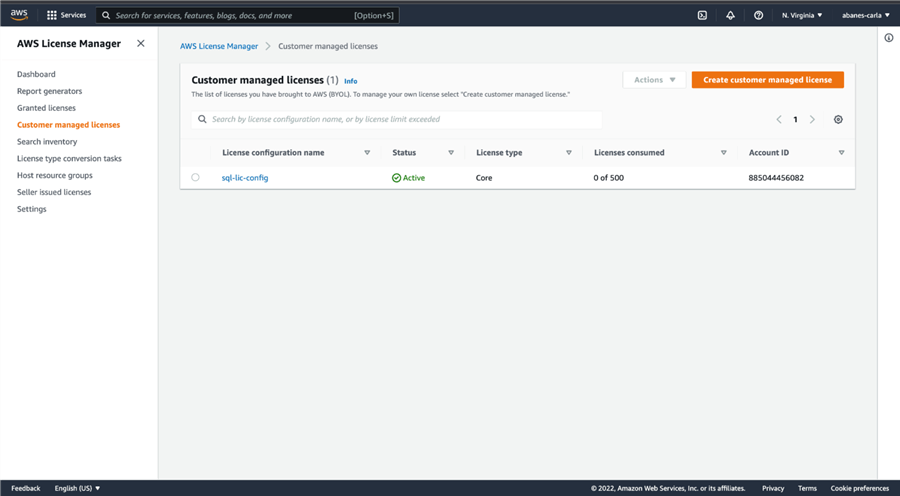Open Host resource groups in sidebar
This screenshot has height=496, width=900.
(55, 175)
